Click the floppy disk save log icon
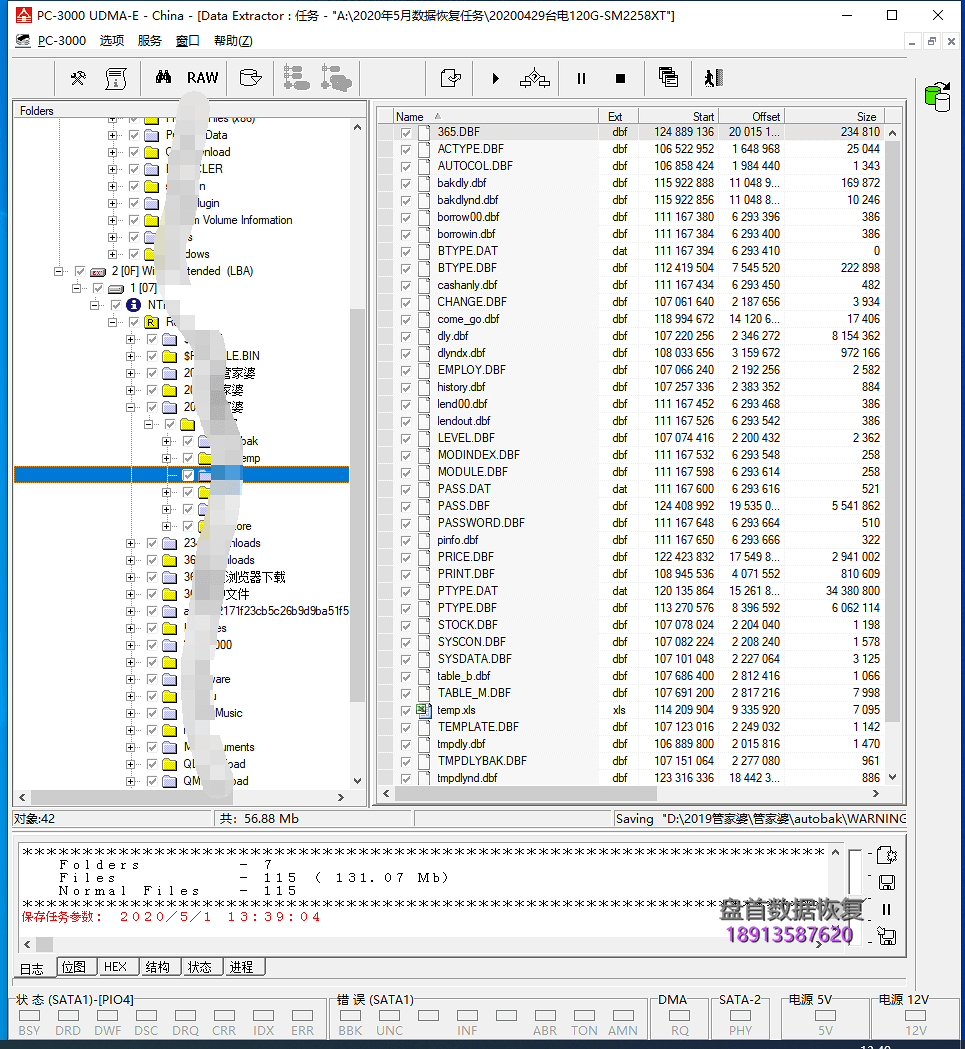The width and height of the screenshot is (965, 1049). pyautogui.click(x=887, y=882)
